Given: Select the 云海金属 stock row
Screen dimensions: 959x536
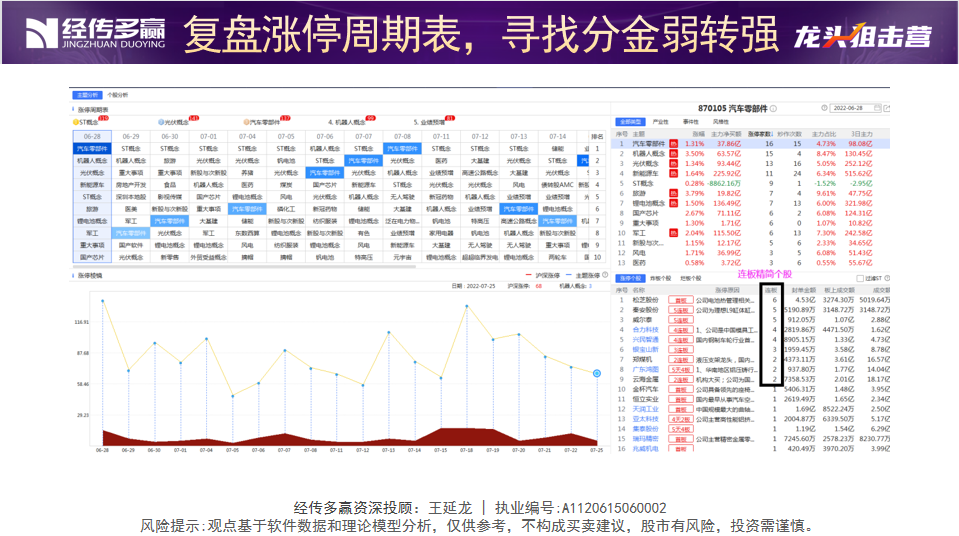Looking at the screenshot, I should (x=750, y=379).
